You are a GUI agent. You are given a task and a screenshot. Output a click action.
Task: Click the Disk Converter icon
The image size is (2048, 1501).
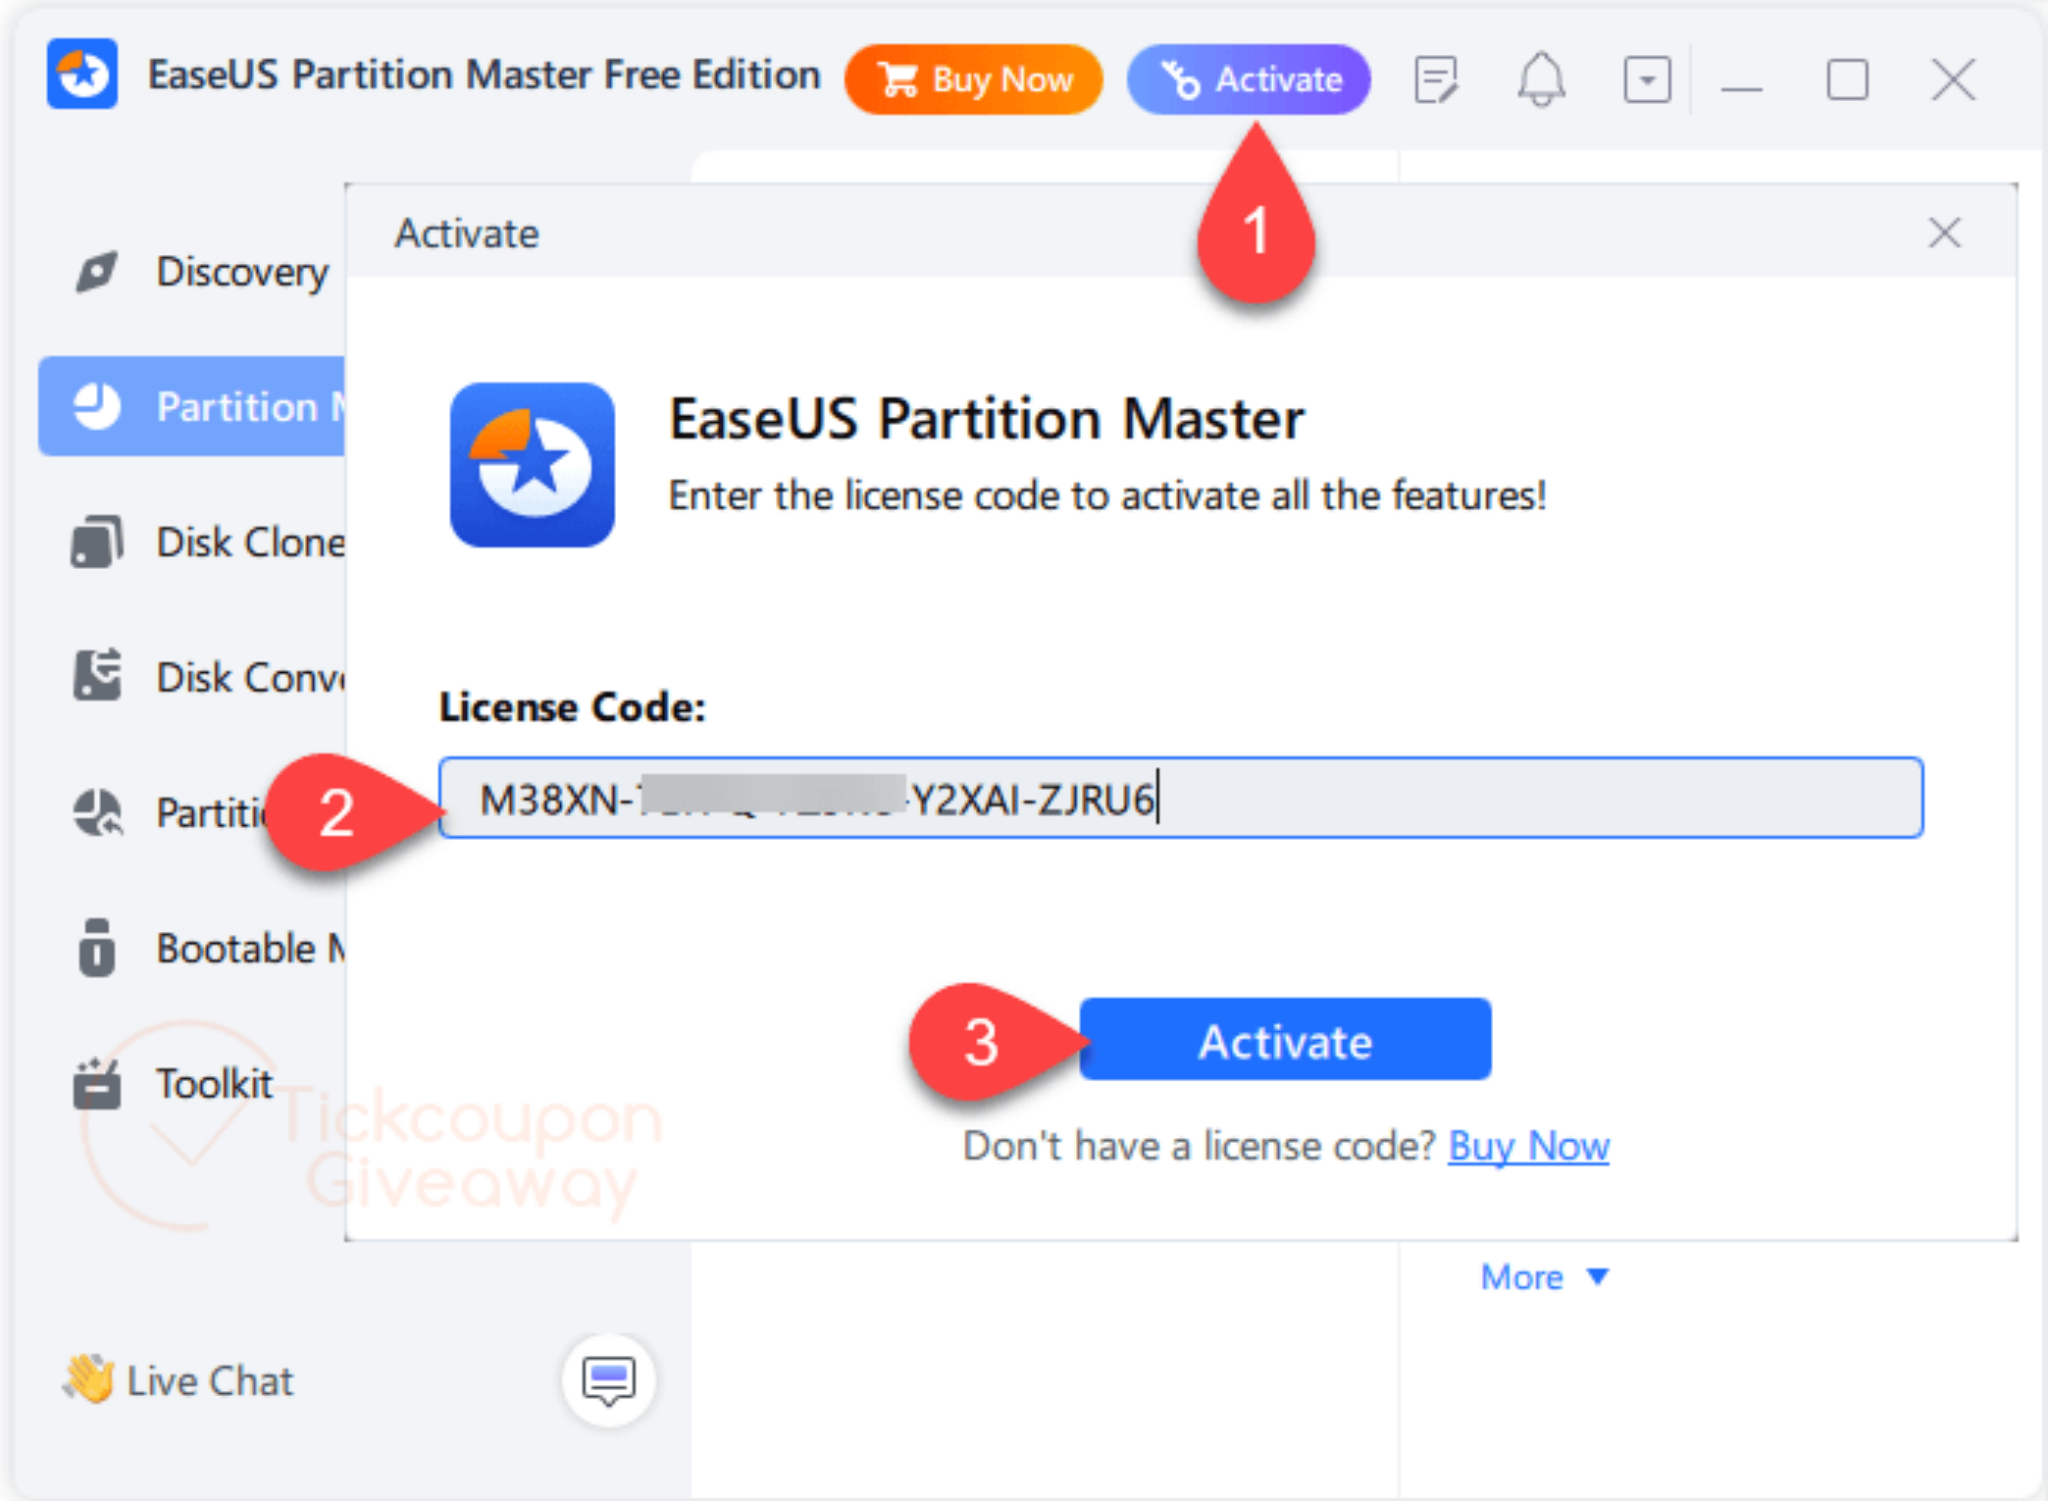pos(97,675)
